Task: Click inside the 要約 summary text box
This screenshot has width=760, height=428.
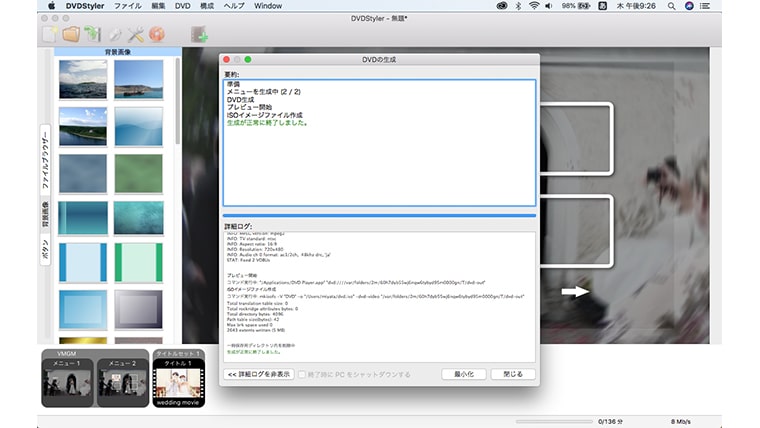Action: point(379,143)
